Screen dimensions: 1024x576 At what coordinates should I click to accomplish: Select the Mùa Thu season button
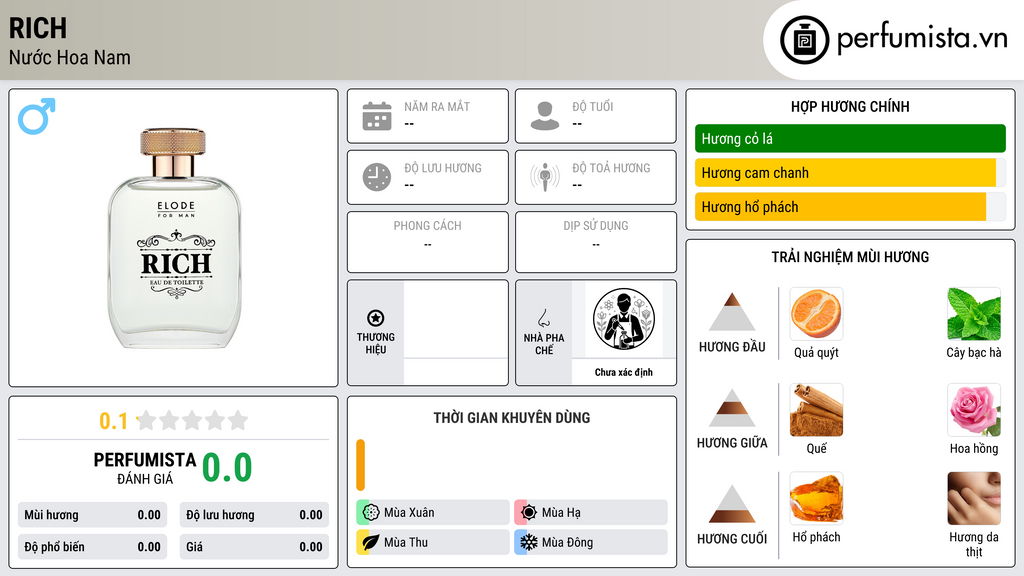(x=433, y=542)
